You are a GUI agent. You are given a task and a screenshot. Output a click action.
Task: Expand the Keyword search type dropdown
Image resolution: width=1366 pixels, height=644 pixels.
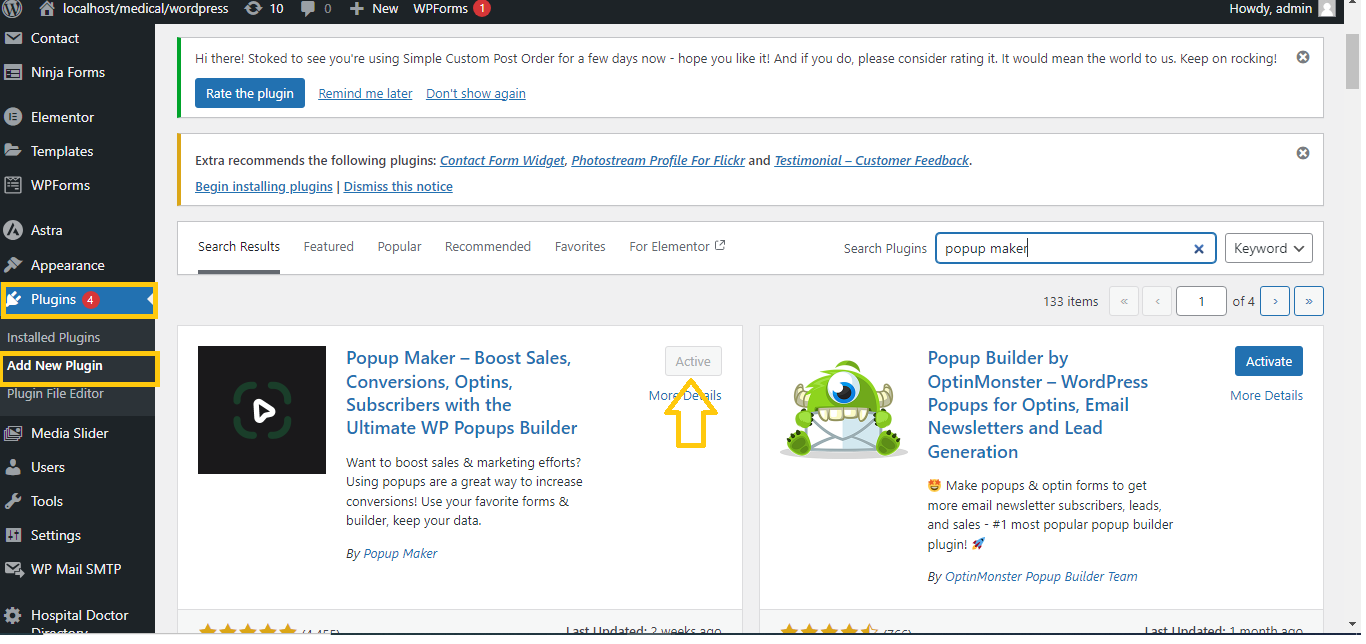click(x=1268, y=249)
